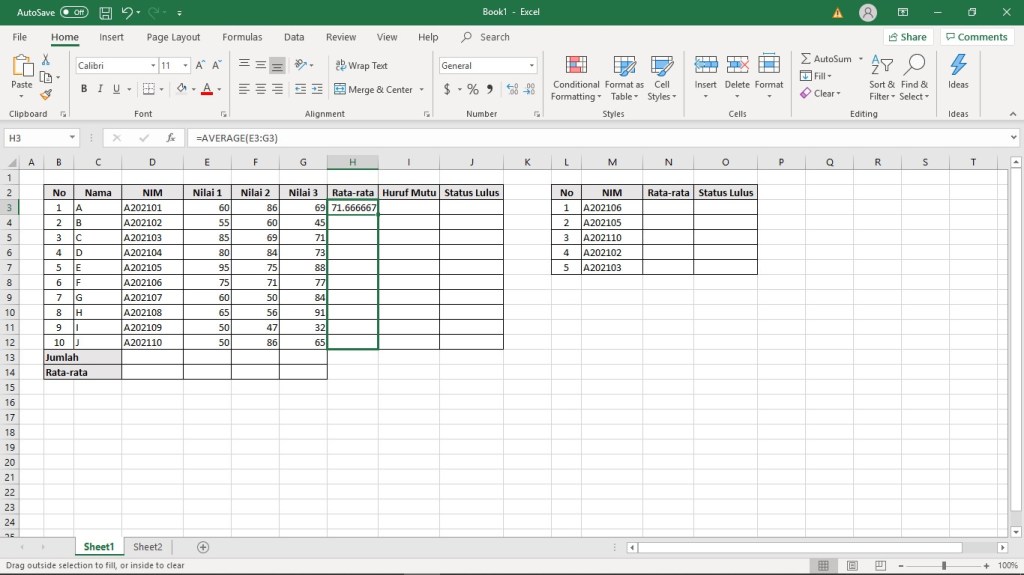Click the Insert Function fx icon
Image resolution: width=1024 pixels, height=575 pixels.
[x=171, y=138]
